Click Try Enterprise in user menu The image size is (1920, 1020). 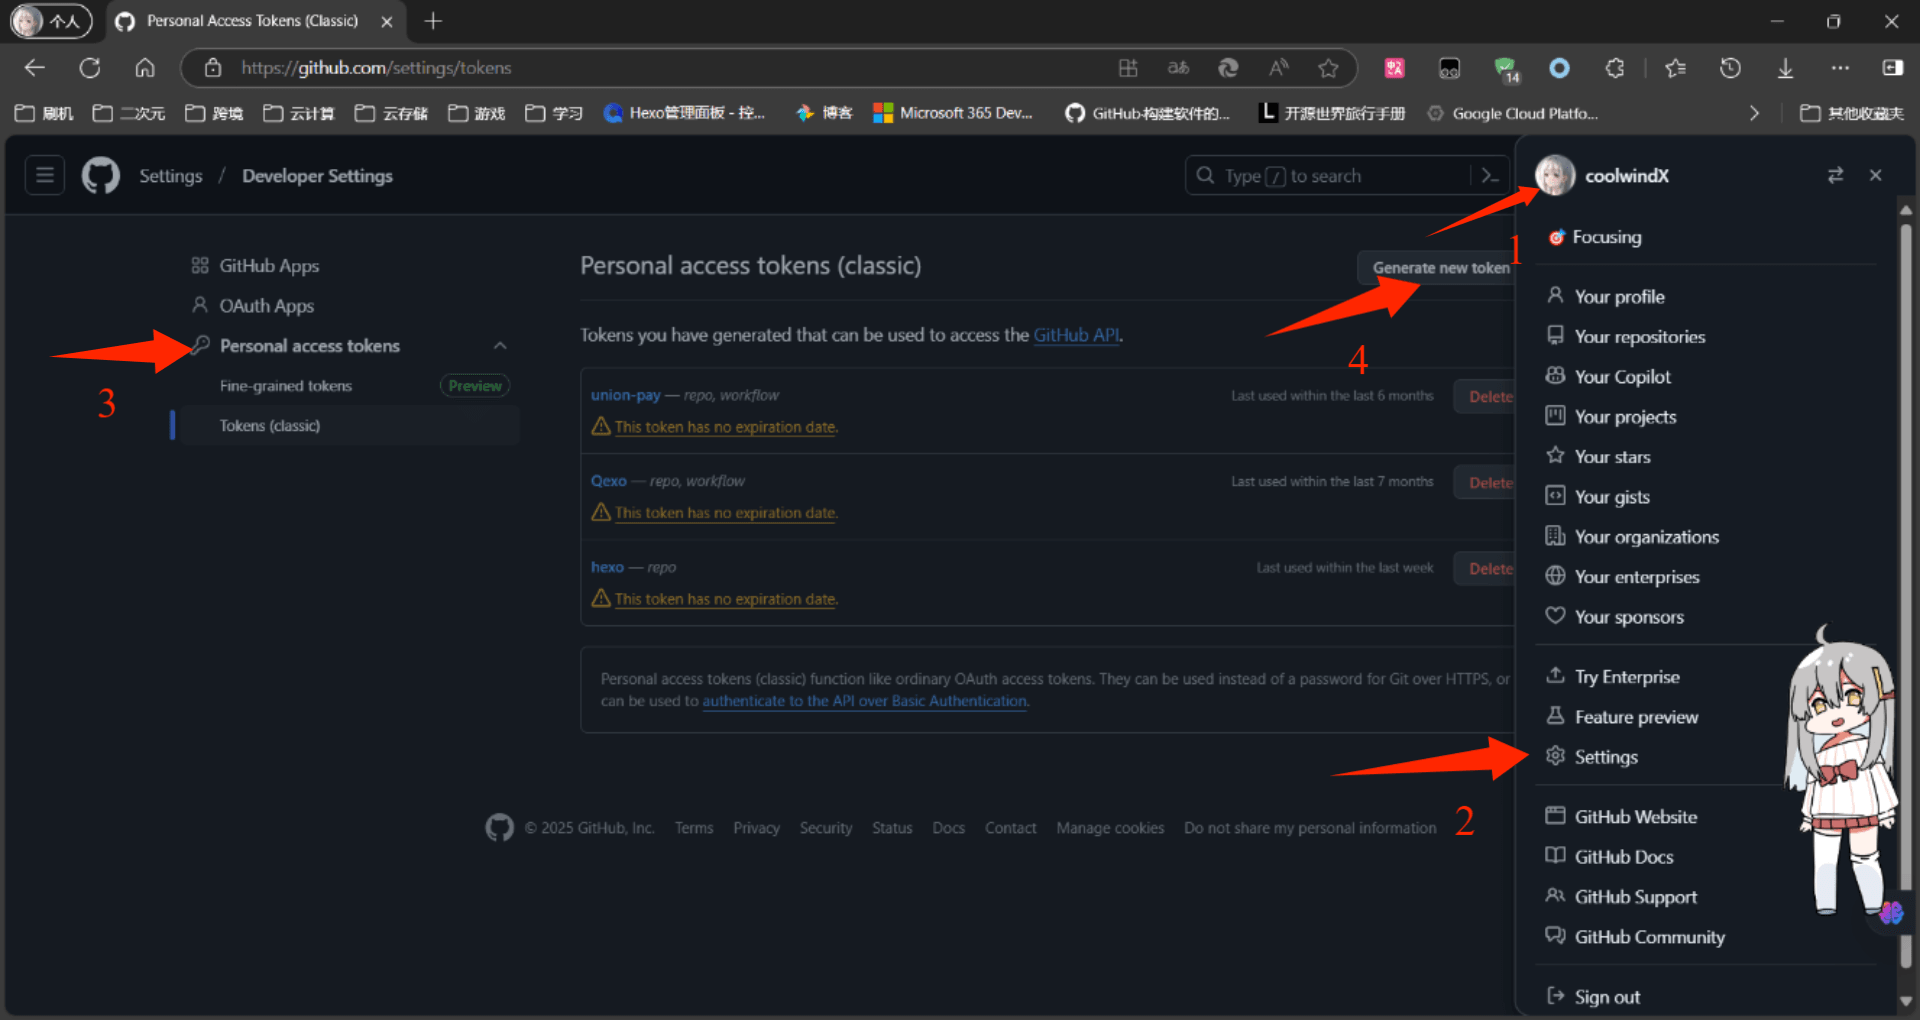[x=1627, y=677]
